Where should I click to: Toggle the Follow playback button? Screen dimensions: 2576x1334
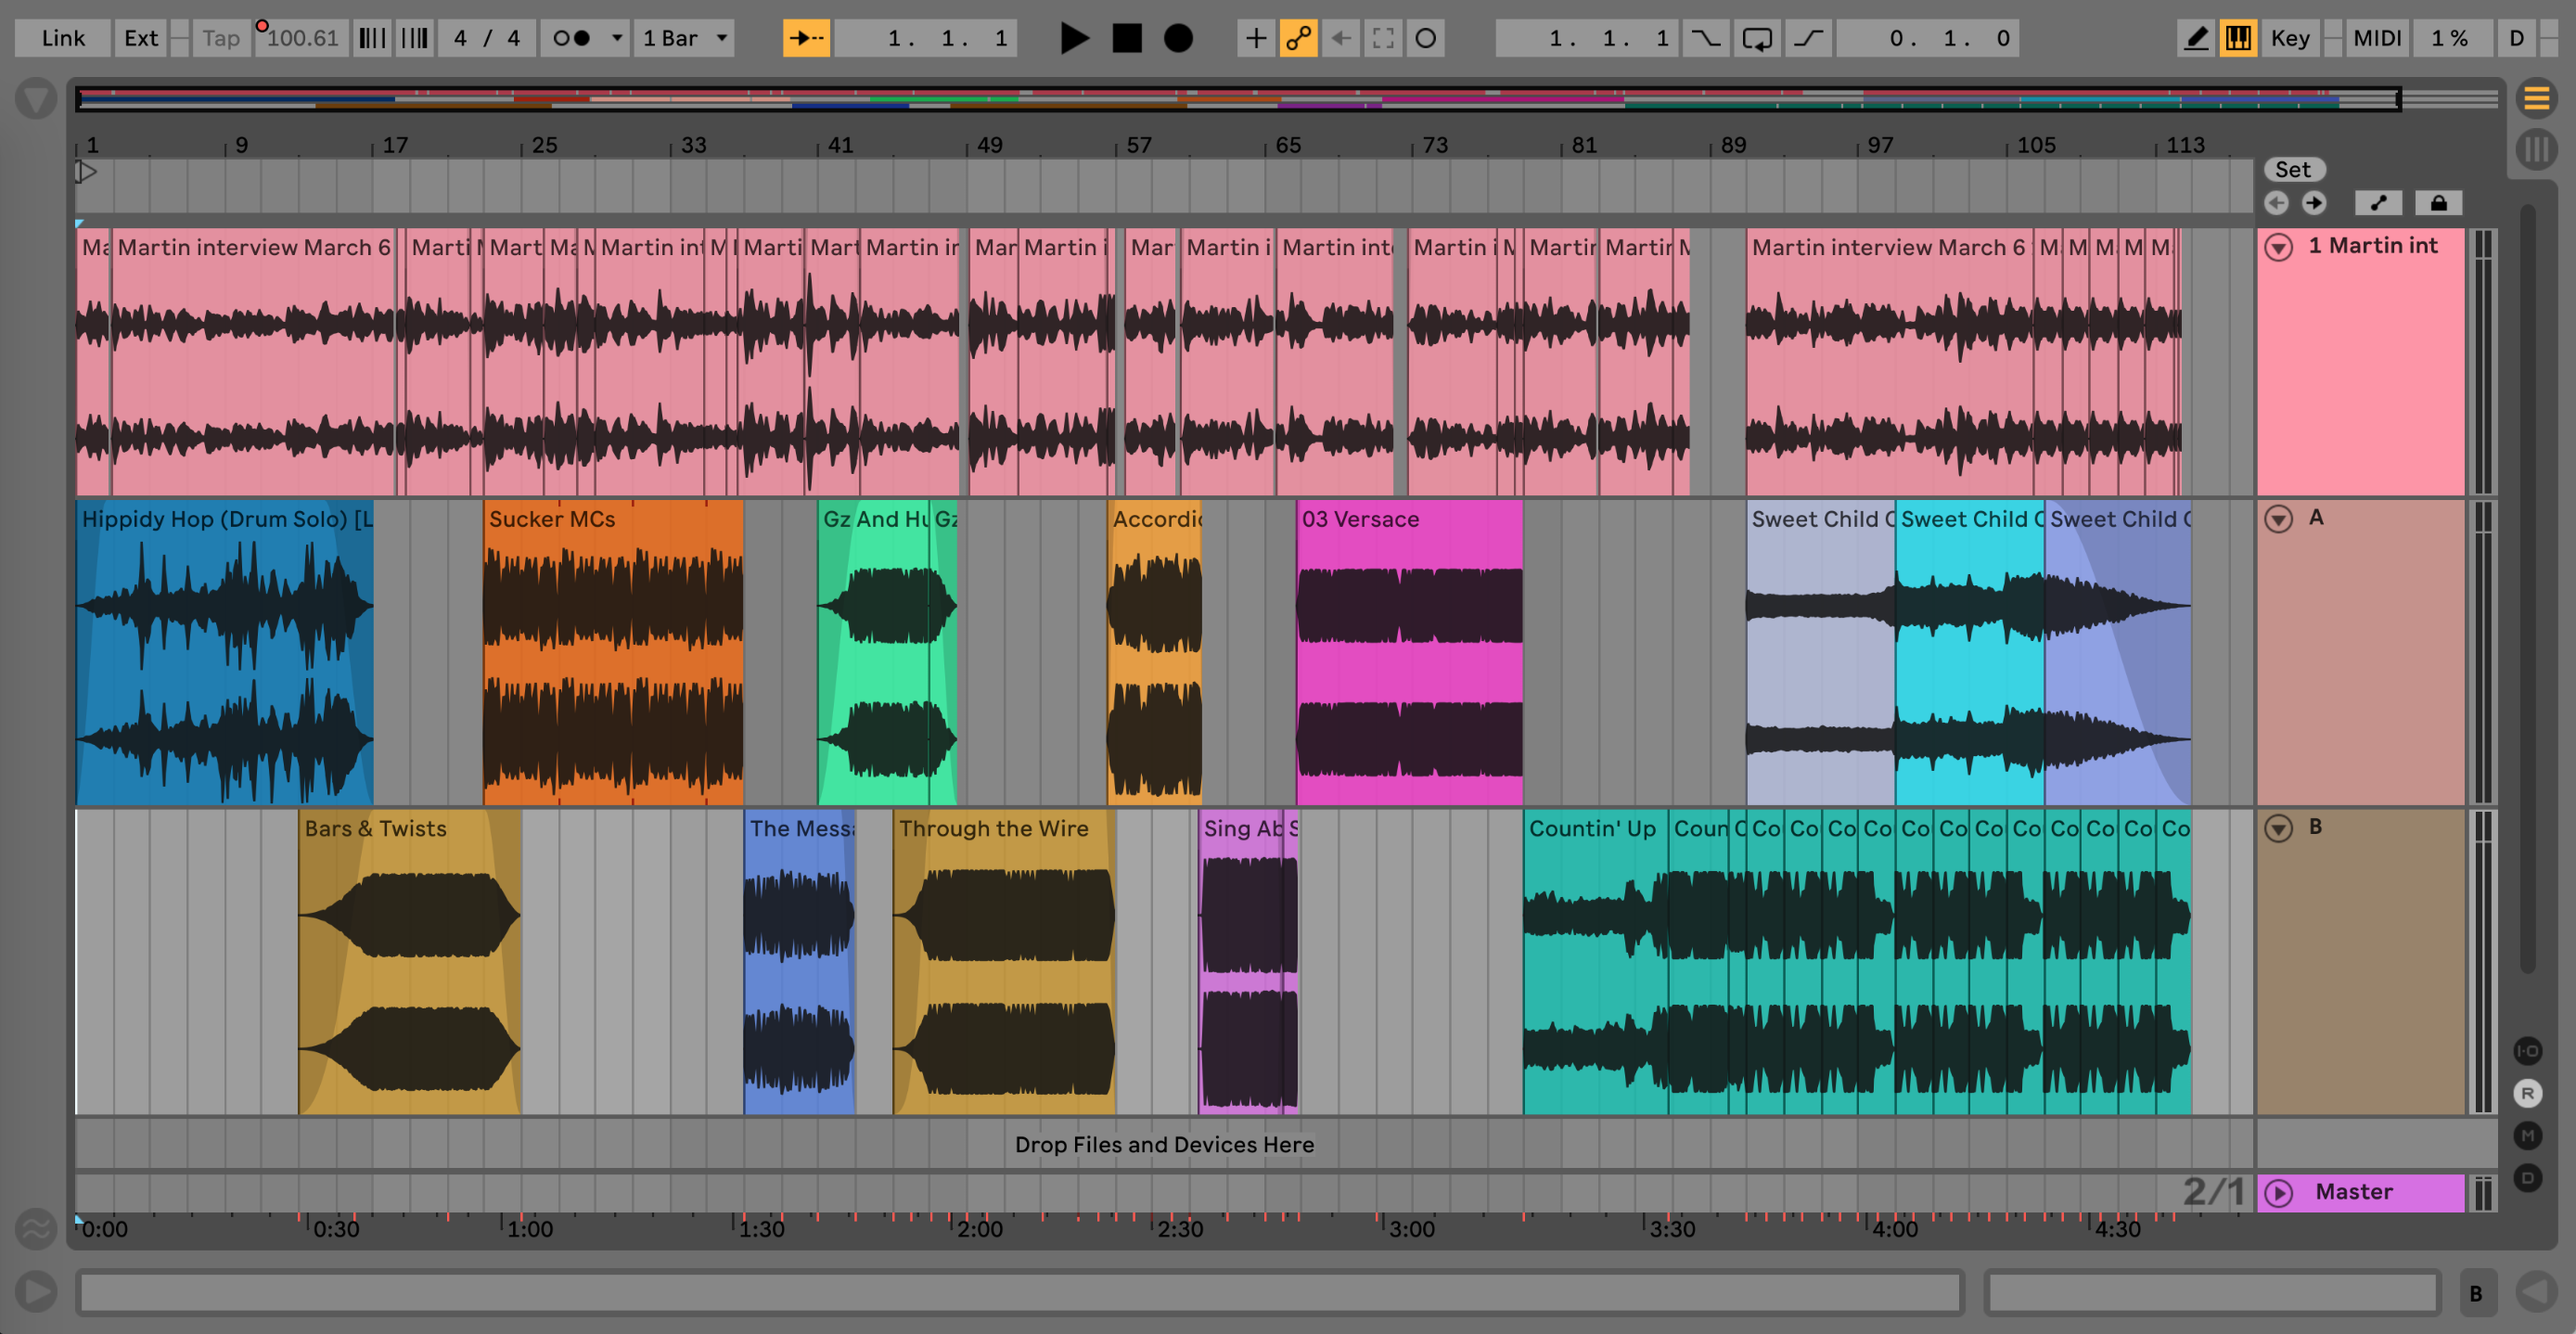tap(806, 38)
